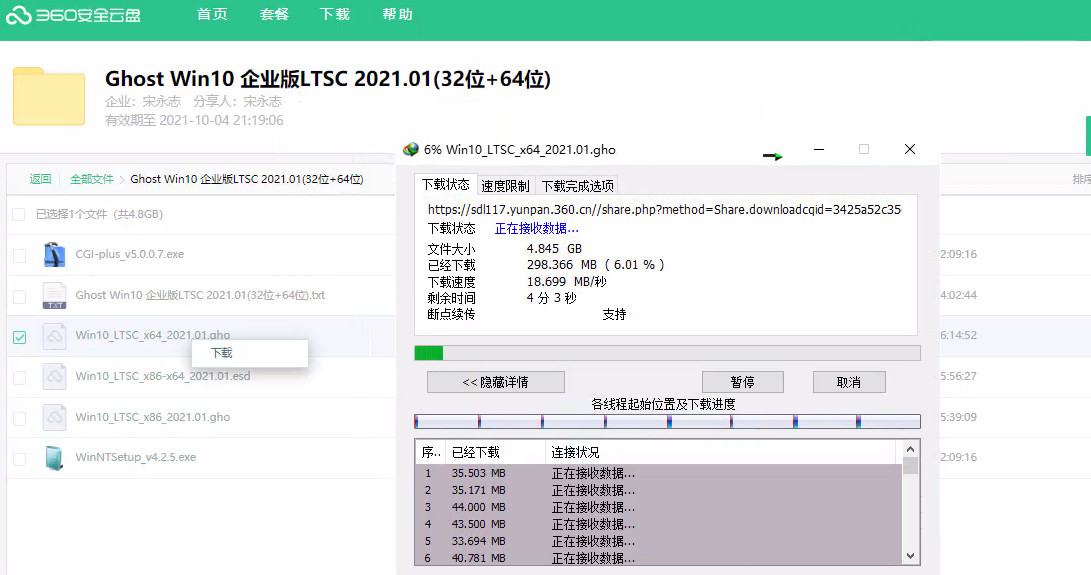
Task: Open the file name CGI-plus_v5.0.0.7.exe
Action: point(129,254)
